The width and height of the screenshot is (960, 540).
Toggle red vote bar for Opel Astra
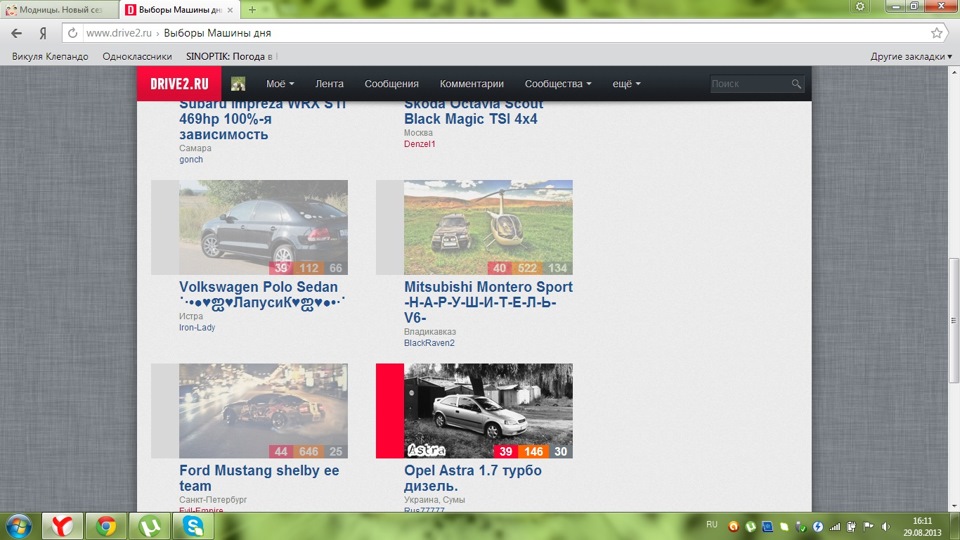click(x=389, y=411)
